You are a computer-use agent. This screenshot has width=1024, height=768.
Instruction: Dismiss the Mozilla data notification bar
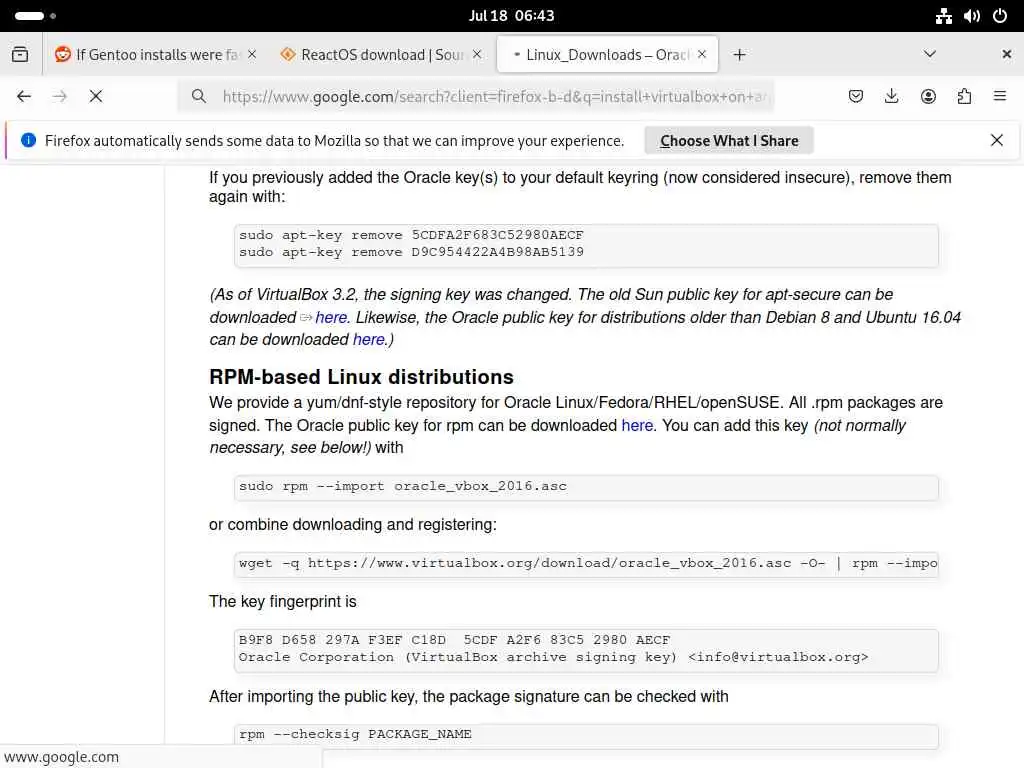(x=997, y=140)
